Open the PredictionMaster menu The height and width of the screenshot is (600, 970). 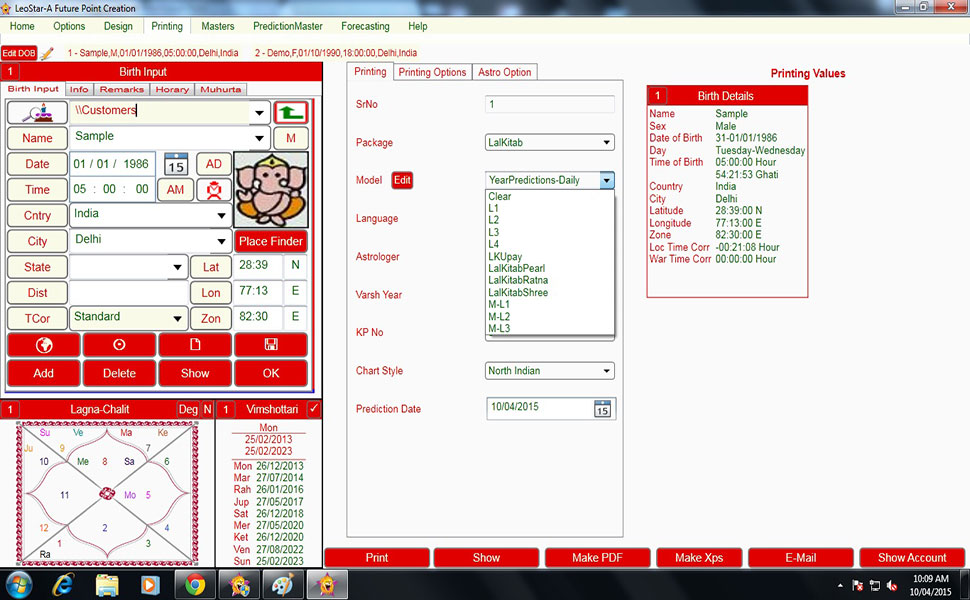click(288, 26)
